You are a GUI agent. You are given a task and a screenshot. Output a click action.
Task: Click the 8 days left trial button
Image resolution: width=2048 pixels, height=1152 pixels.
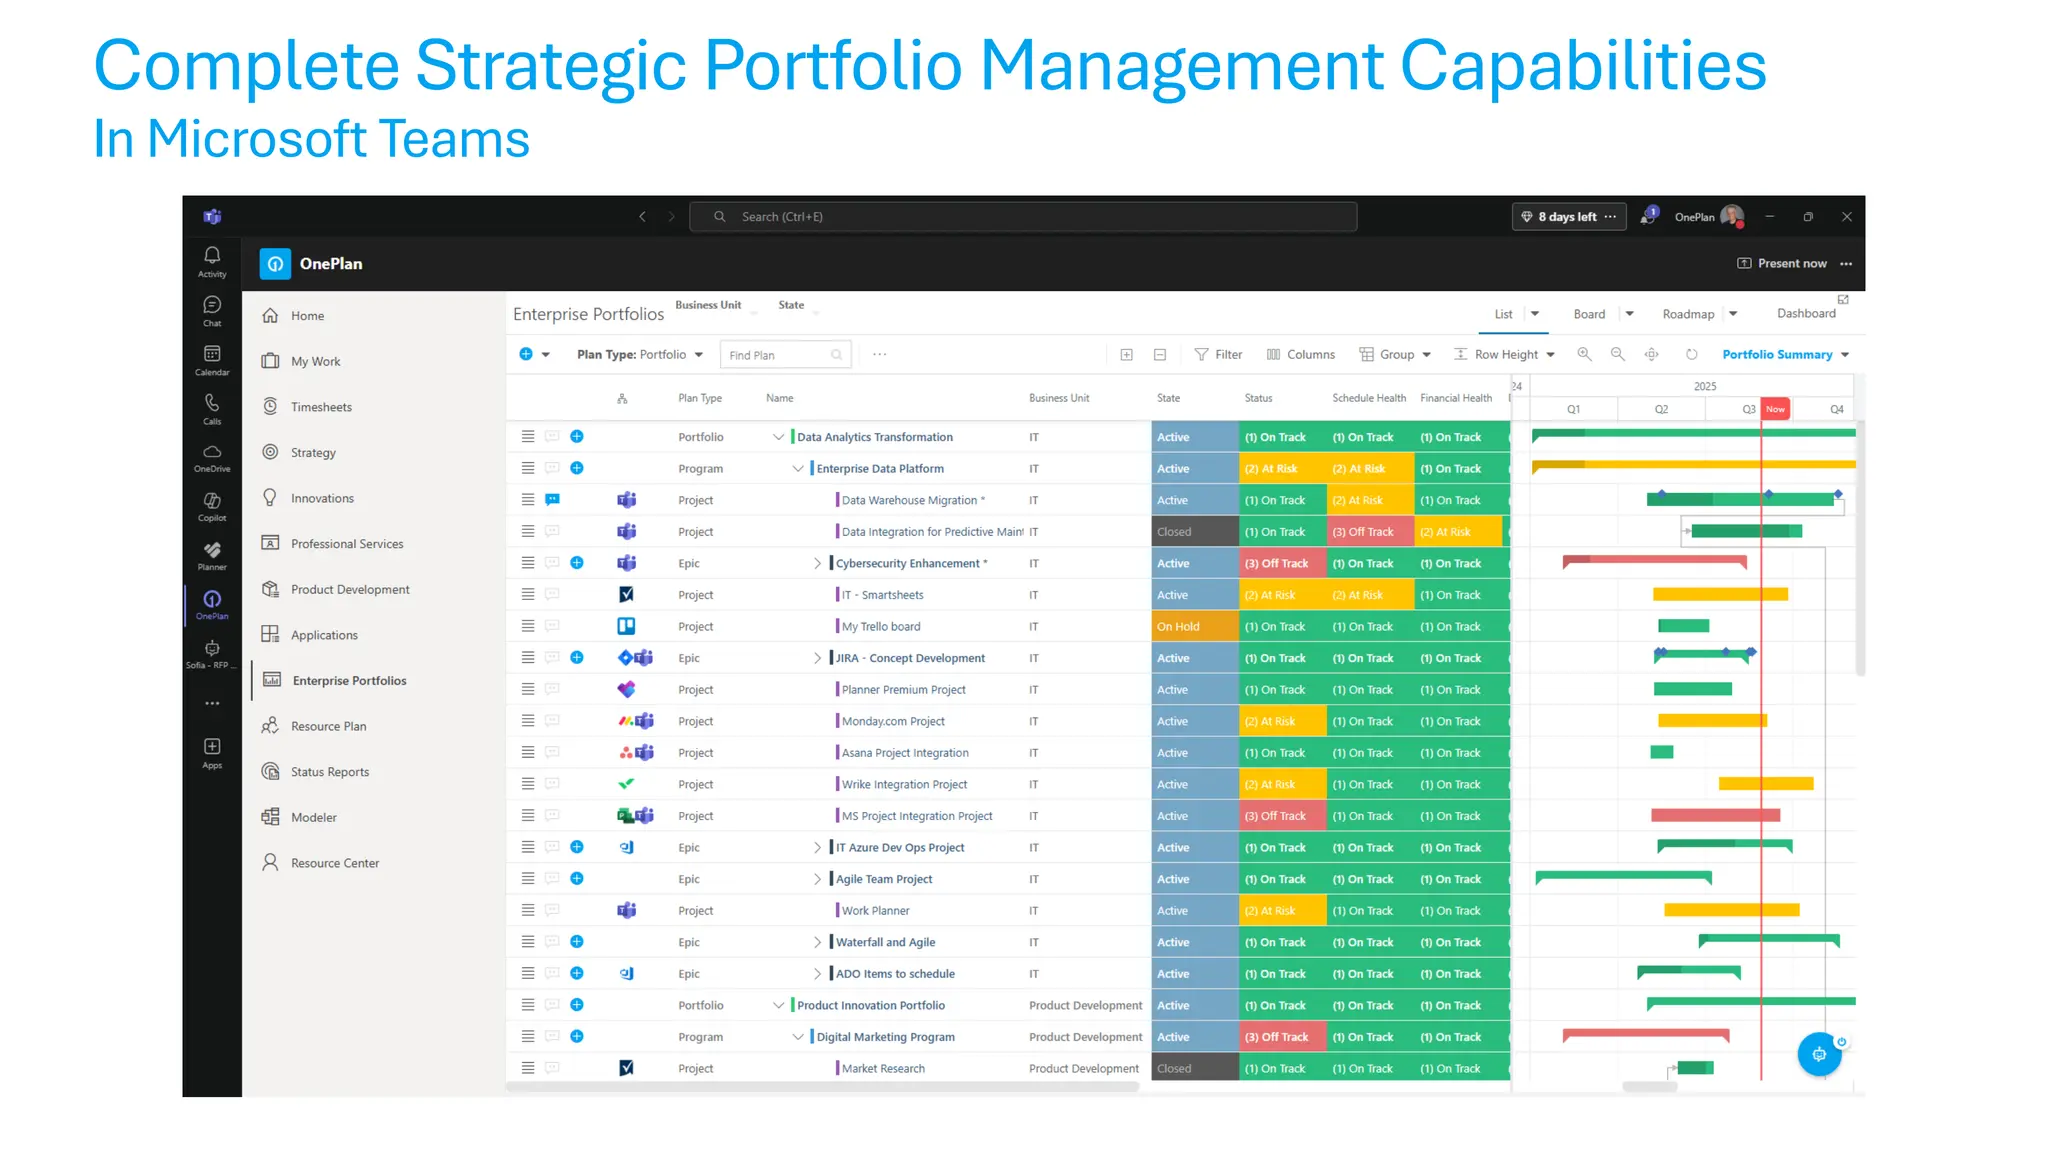coord(1568,216)
